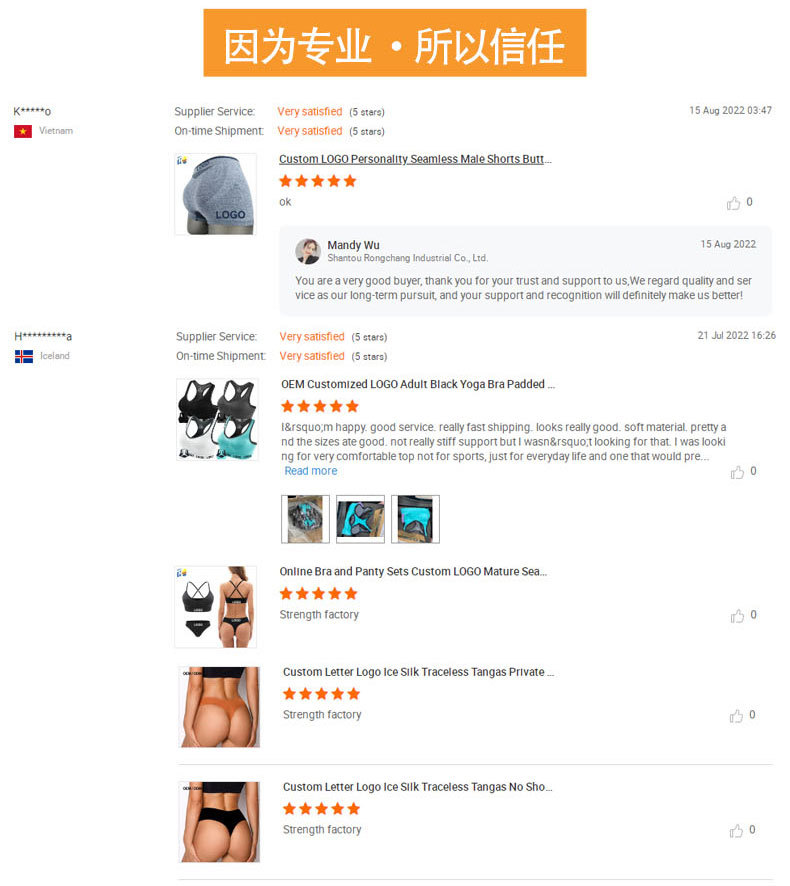Click thumbs-up on the Yoga Bra review
Screen dimensions: 790x886
(x=737, y=472)
